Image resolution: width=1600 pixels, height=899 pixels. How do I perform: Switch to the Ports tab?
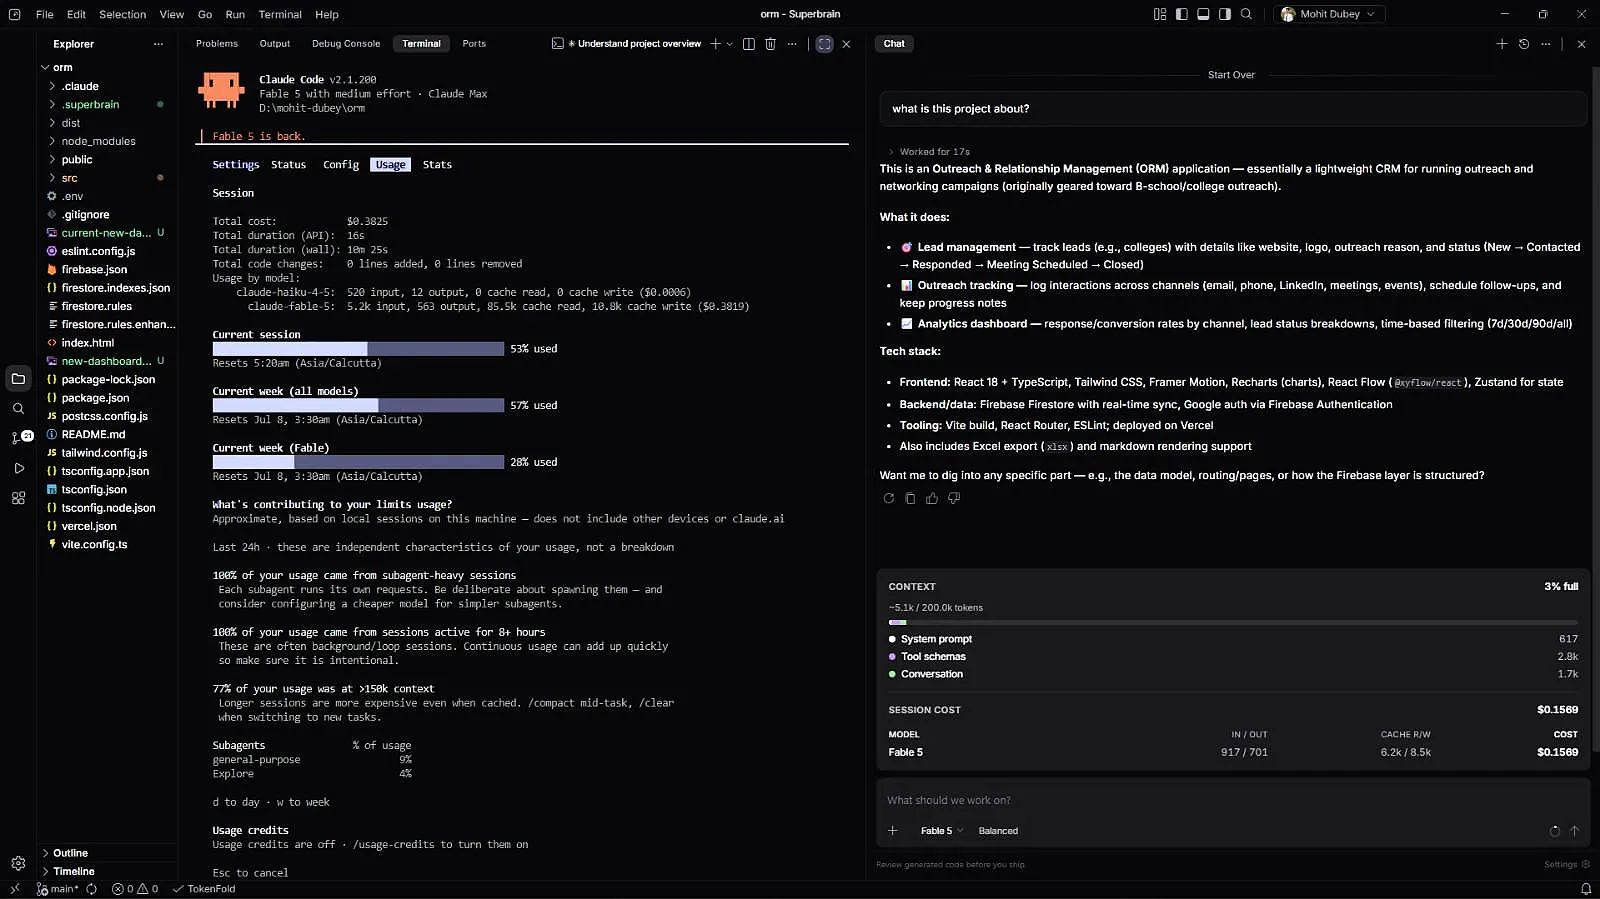click(x=474, y=44)
